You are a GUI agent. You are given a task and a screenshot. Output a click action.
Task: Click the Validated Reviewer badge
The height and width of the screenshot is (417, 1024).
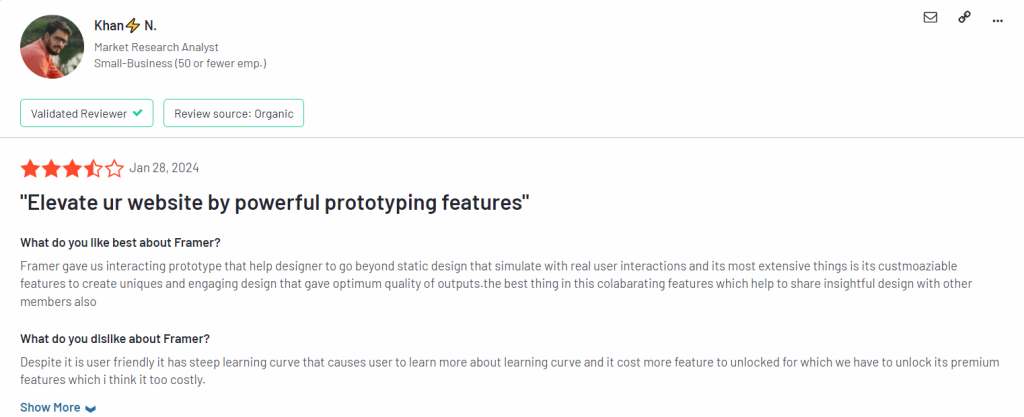tap(87, 113)
